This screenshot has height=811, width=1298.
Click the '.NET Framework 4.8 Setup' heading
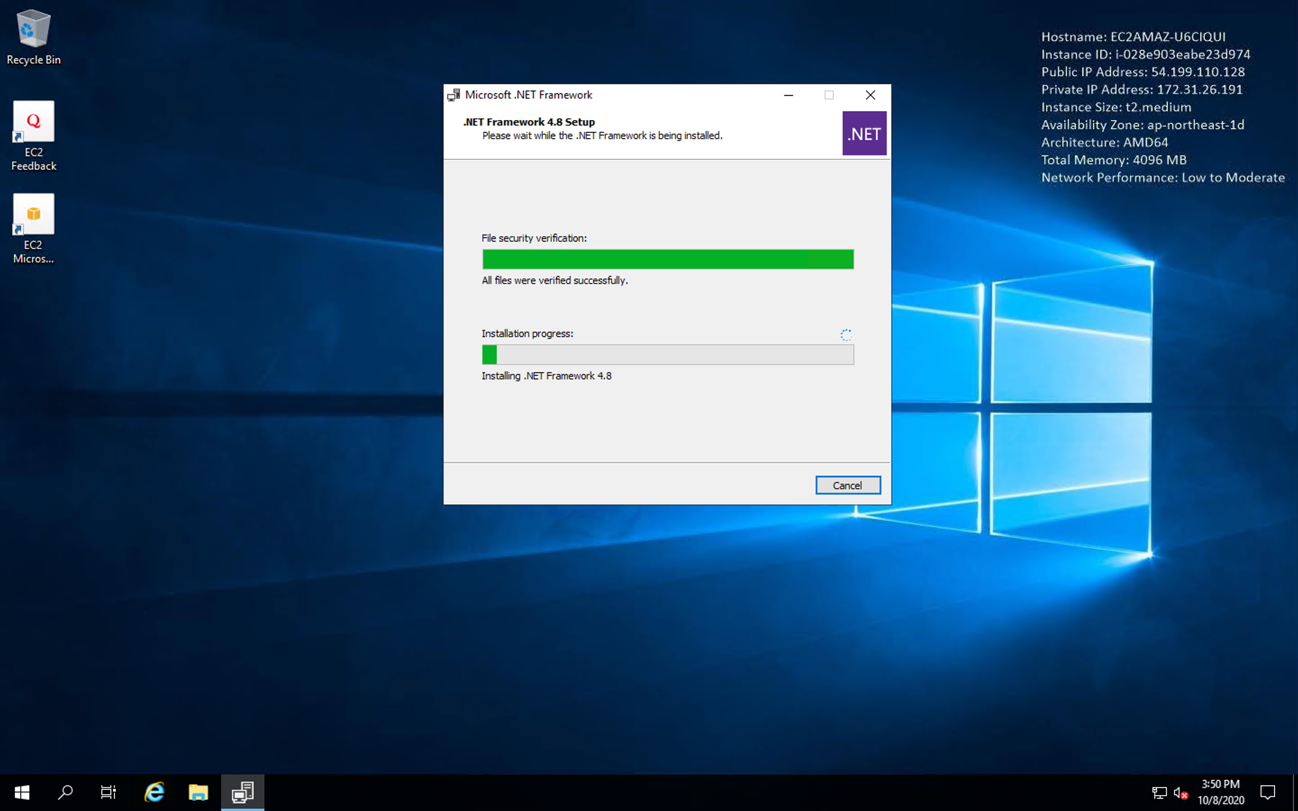[529, 122]
